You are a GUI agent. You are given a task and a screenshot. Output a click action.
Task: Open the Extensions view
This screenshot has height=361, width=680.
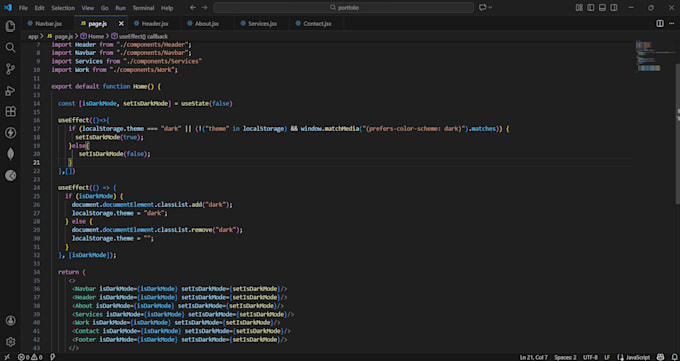pos(10,112)
